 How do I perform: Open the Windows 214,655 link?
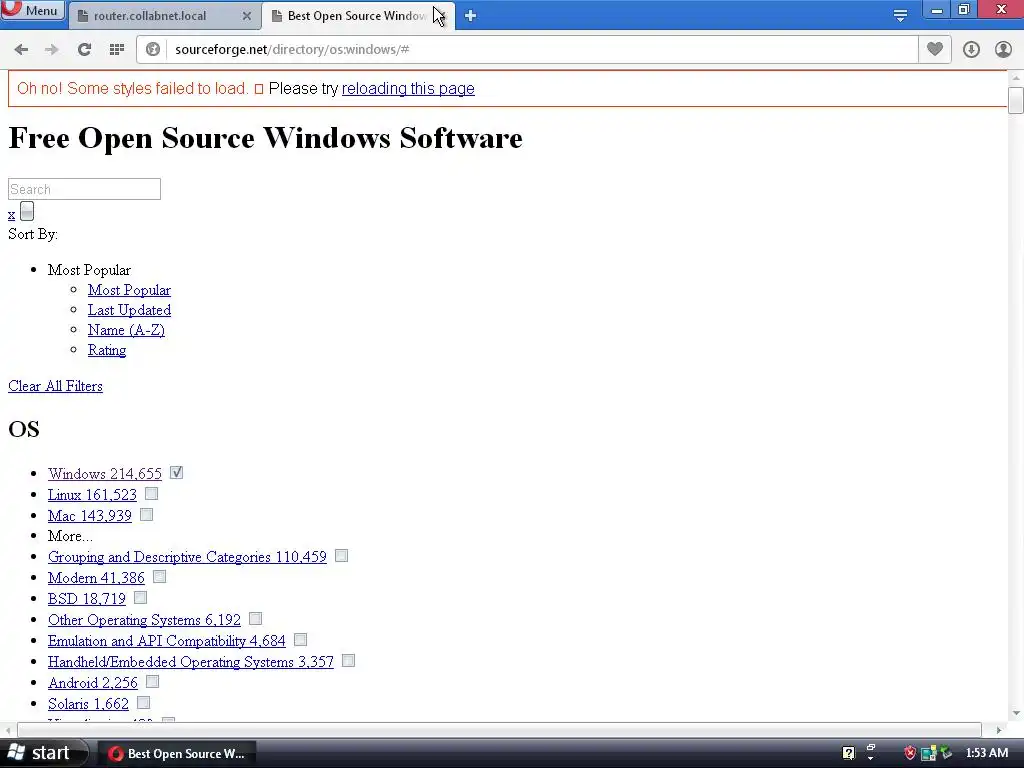(104, 473)
